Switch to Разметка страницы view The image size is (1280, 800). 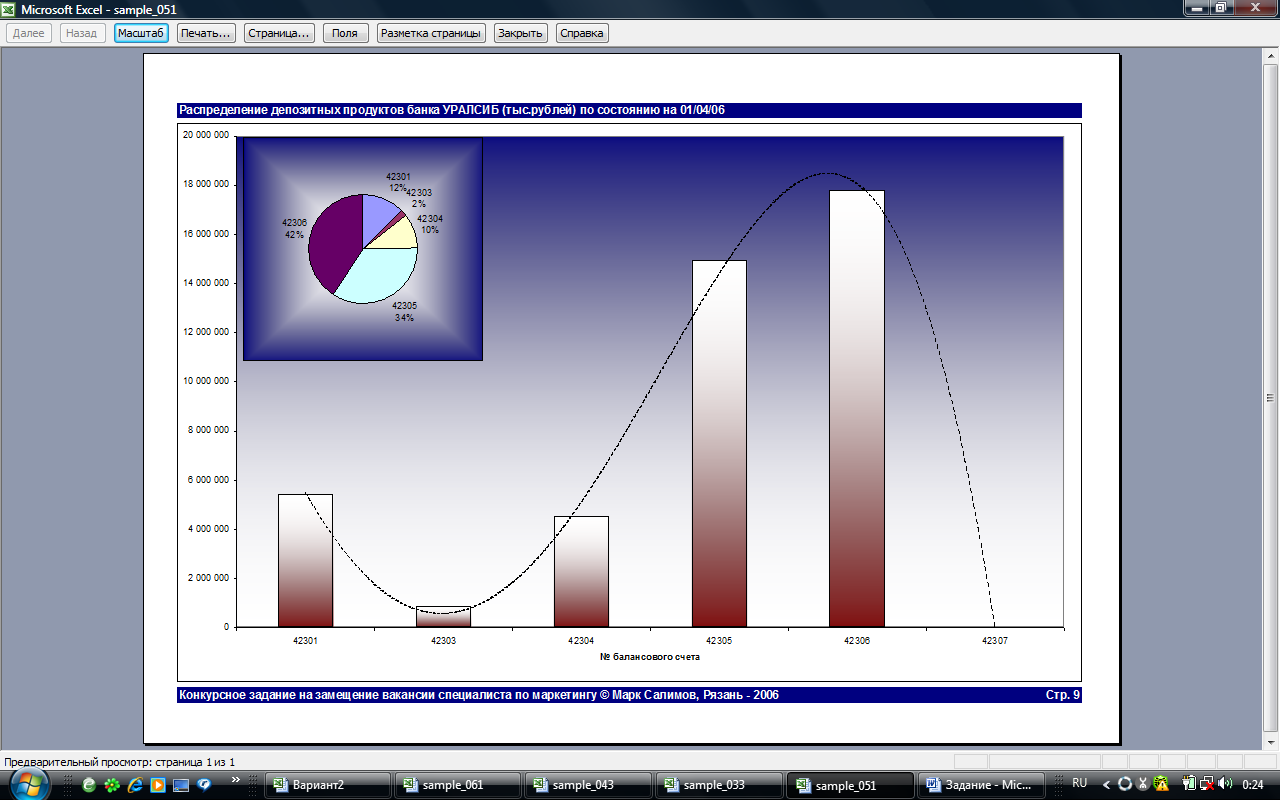(x=432, y=33)
